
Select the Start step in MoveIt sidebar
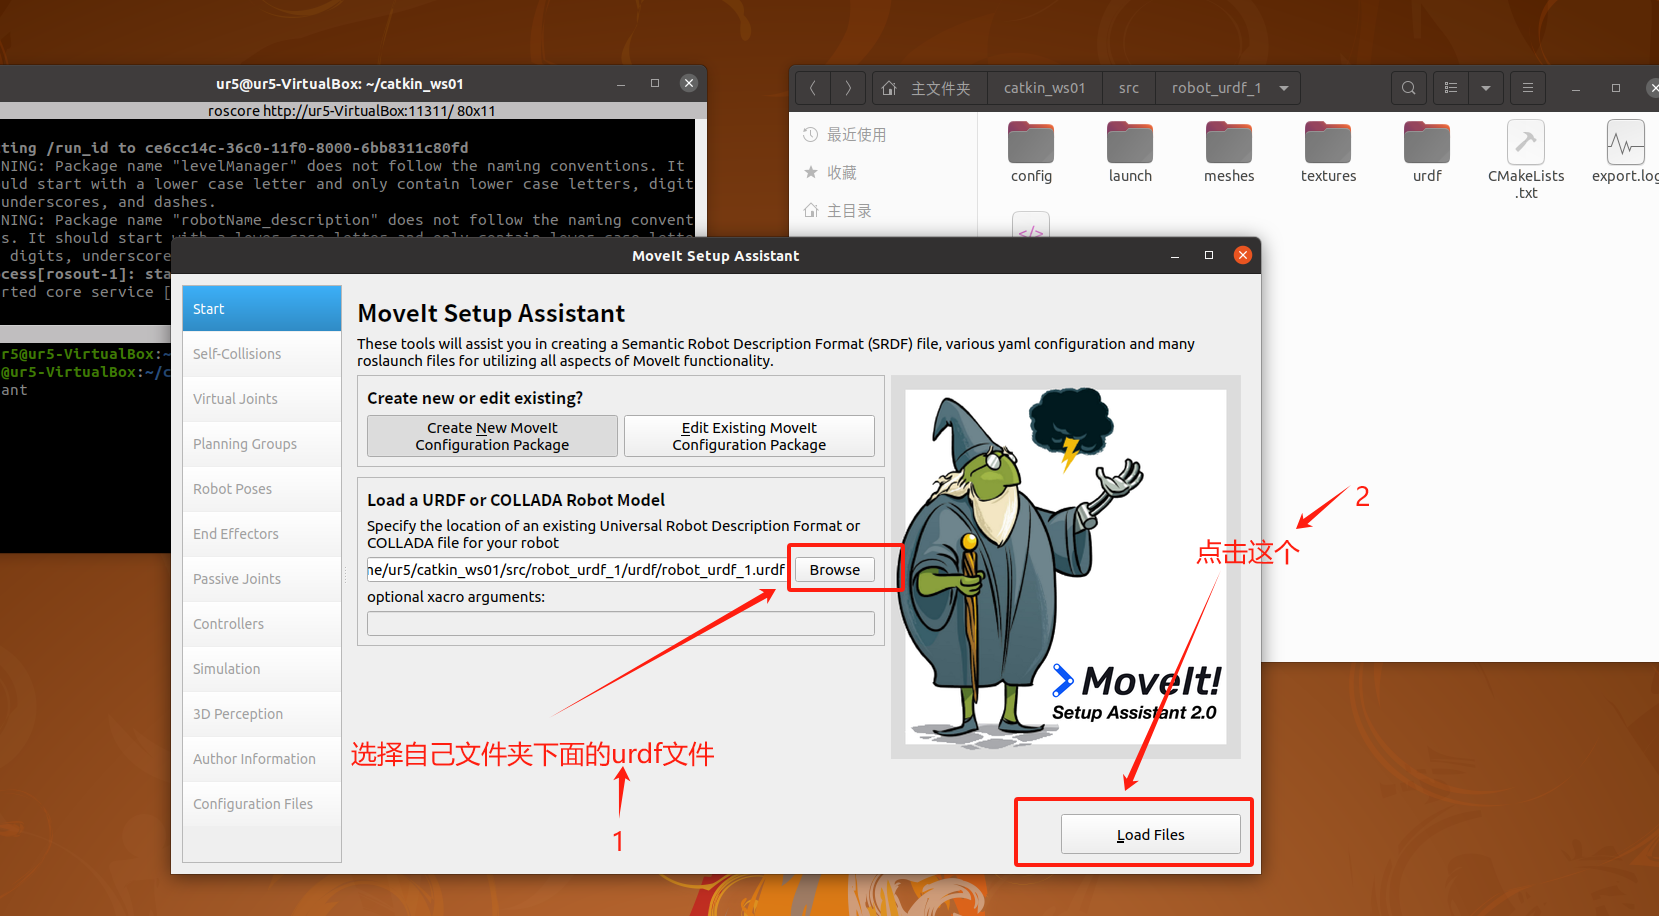pos(262,308)
